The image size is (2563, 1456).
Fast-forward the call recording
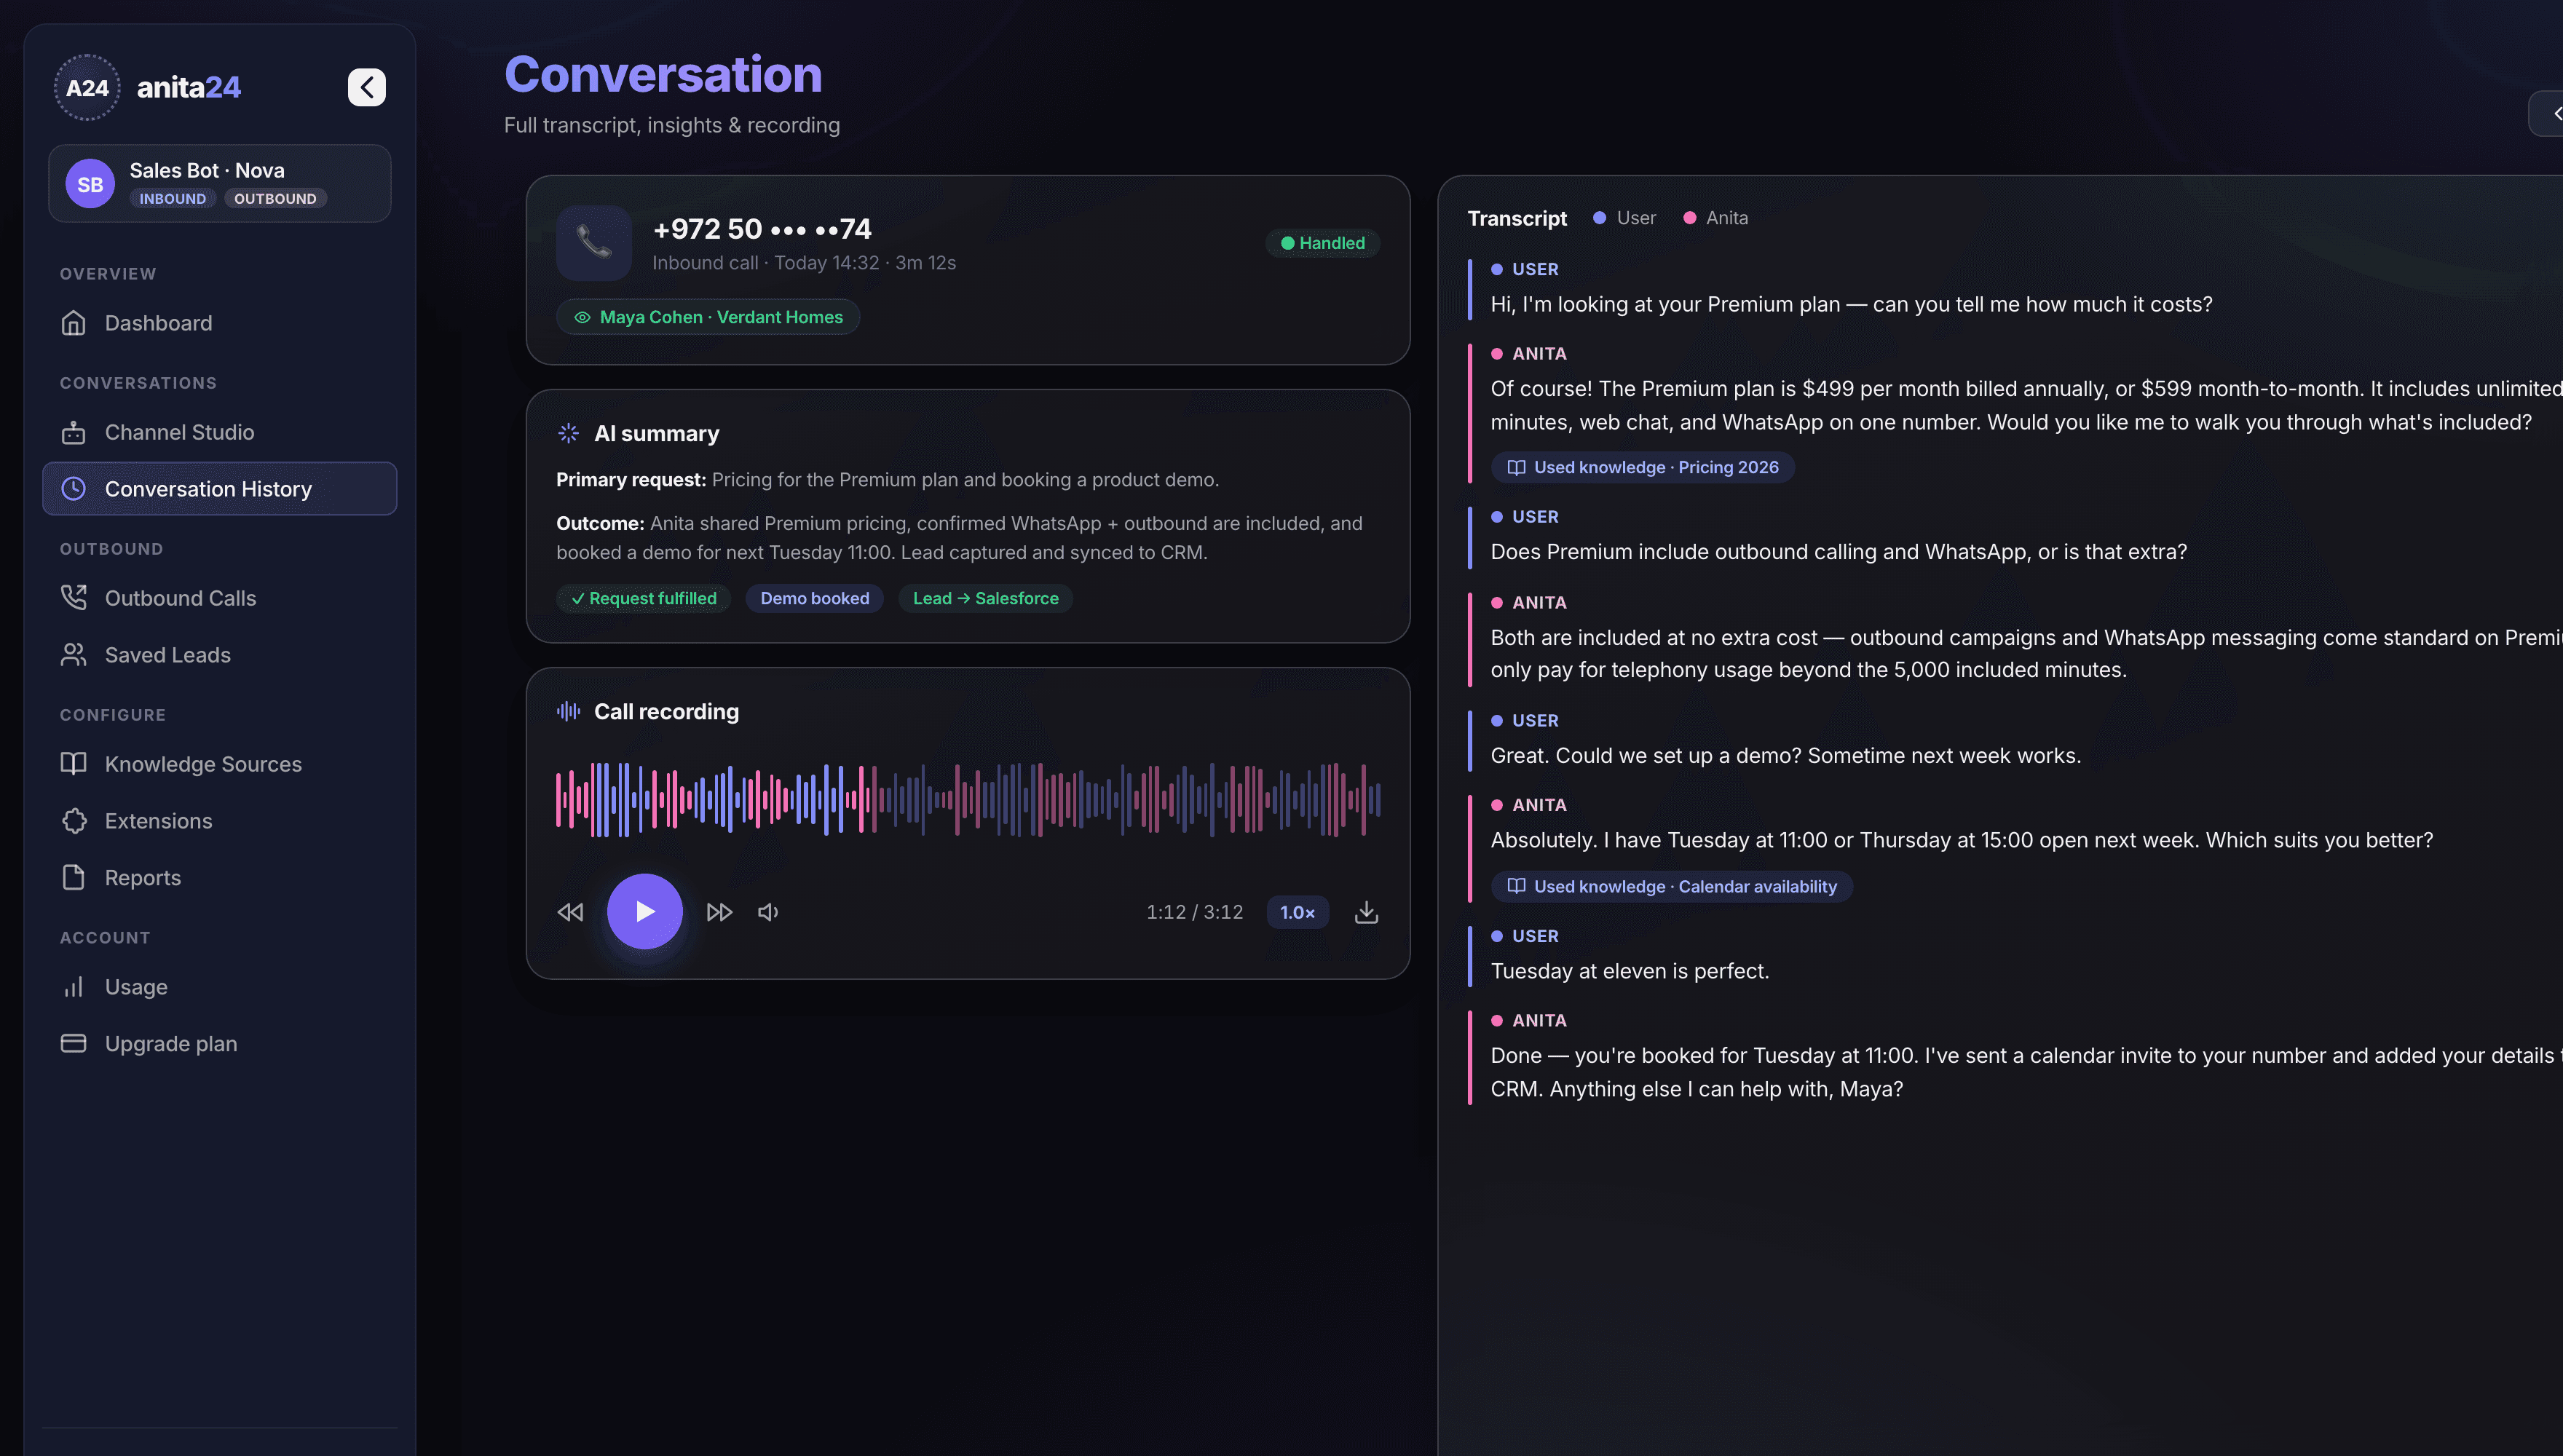tap(719, 912)
